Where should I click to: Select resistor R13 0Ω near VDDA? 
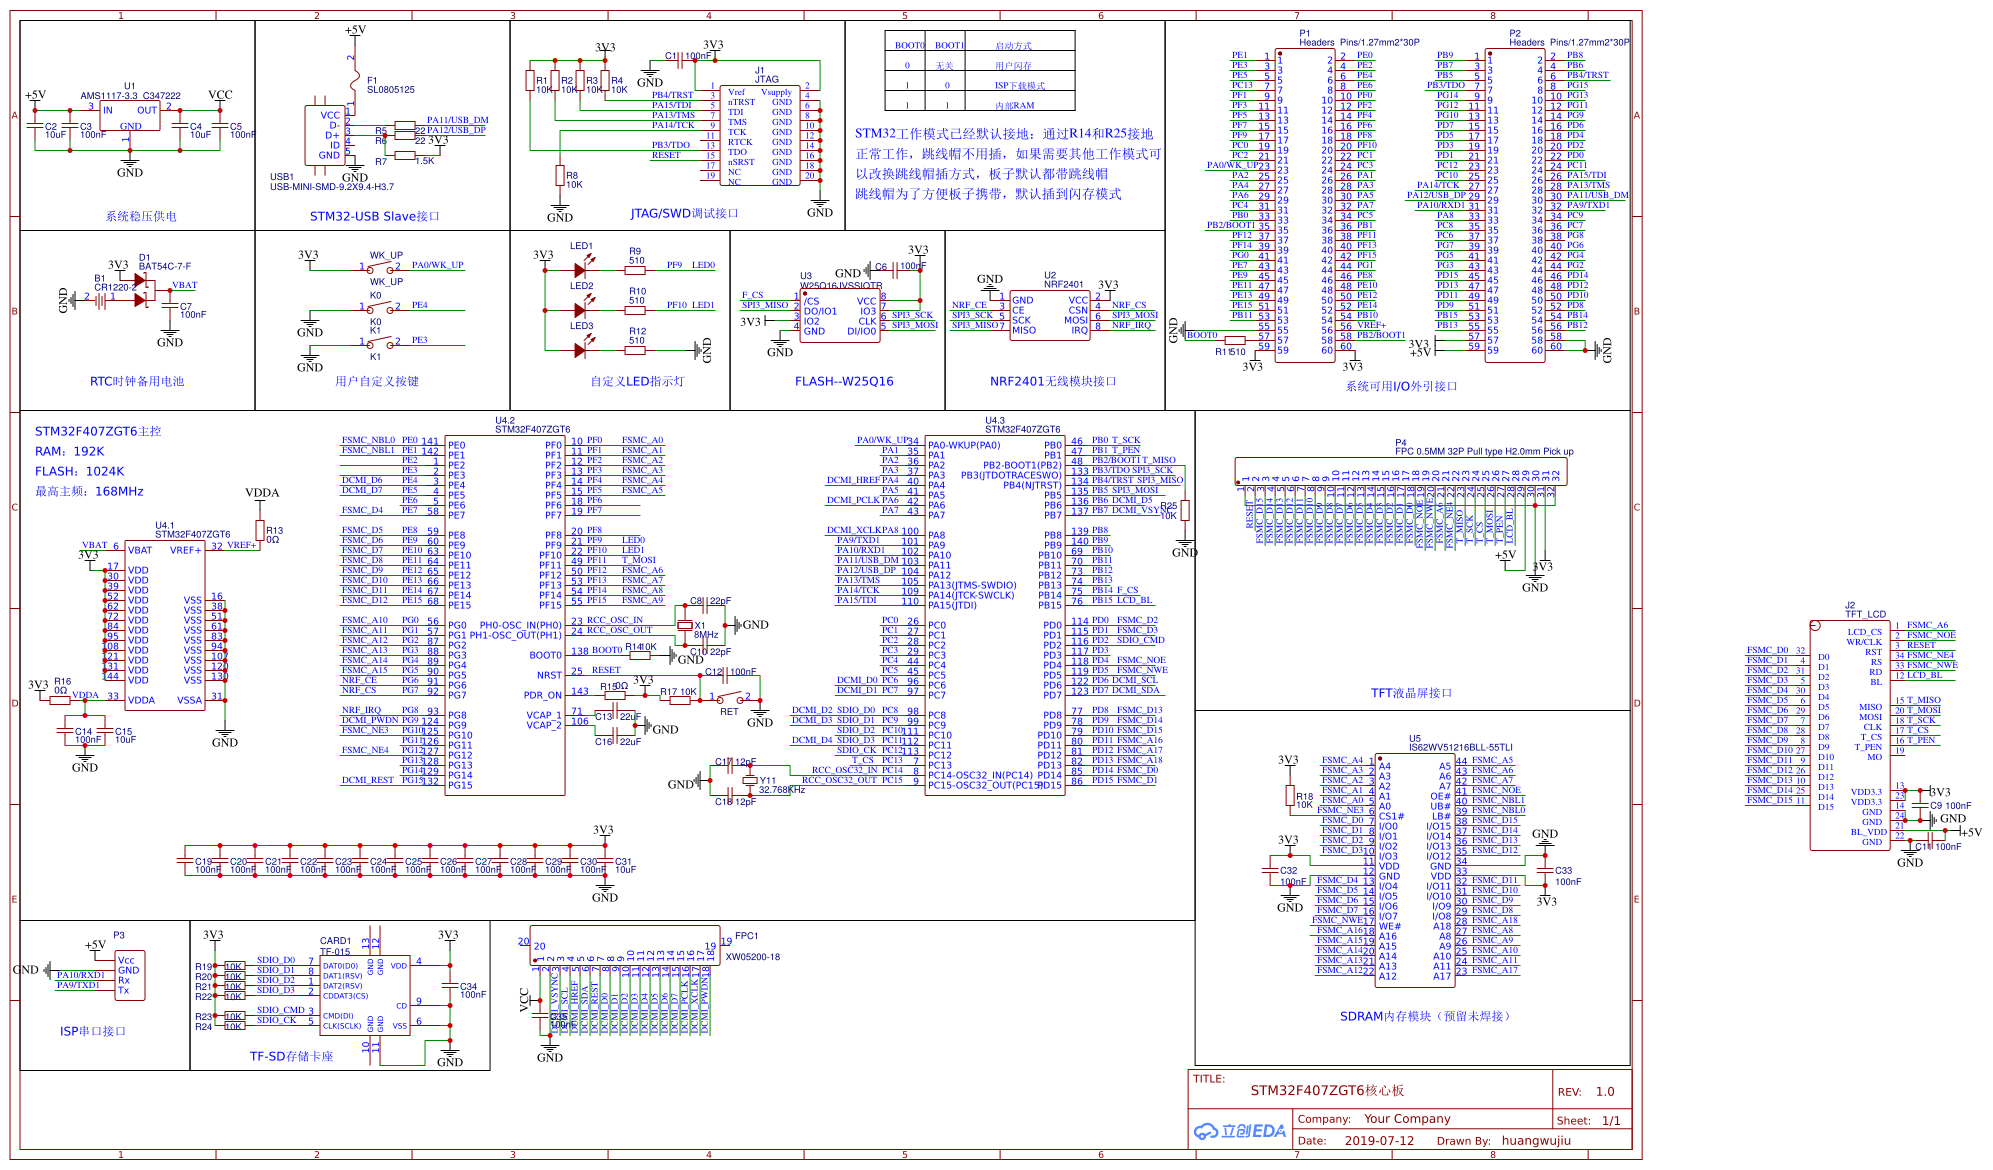coord(260,530)
